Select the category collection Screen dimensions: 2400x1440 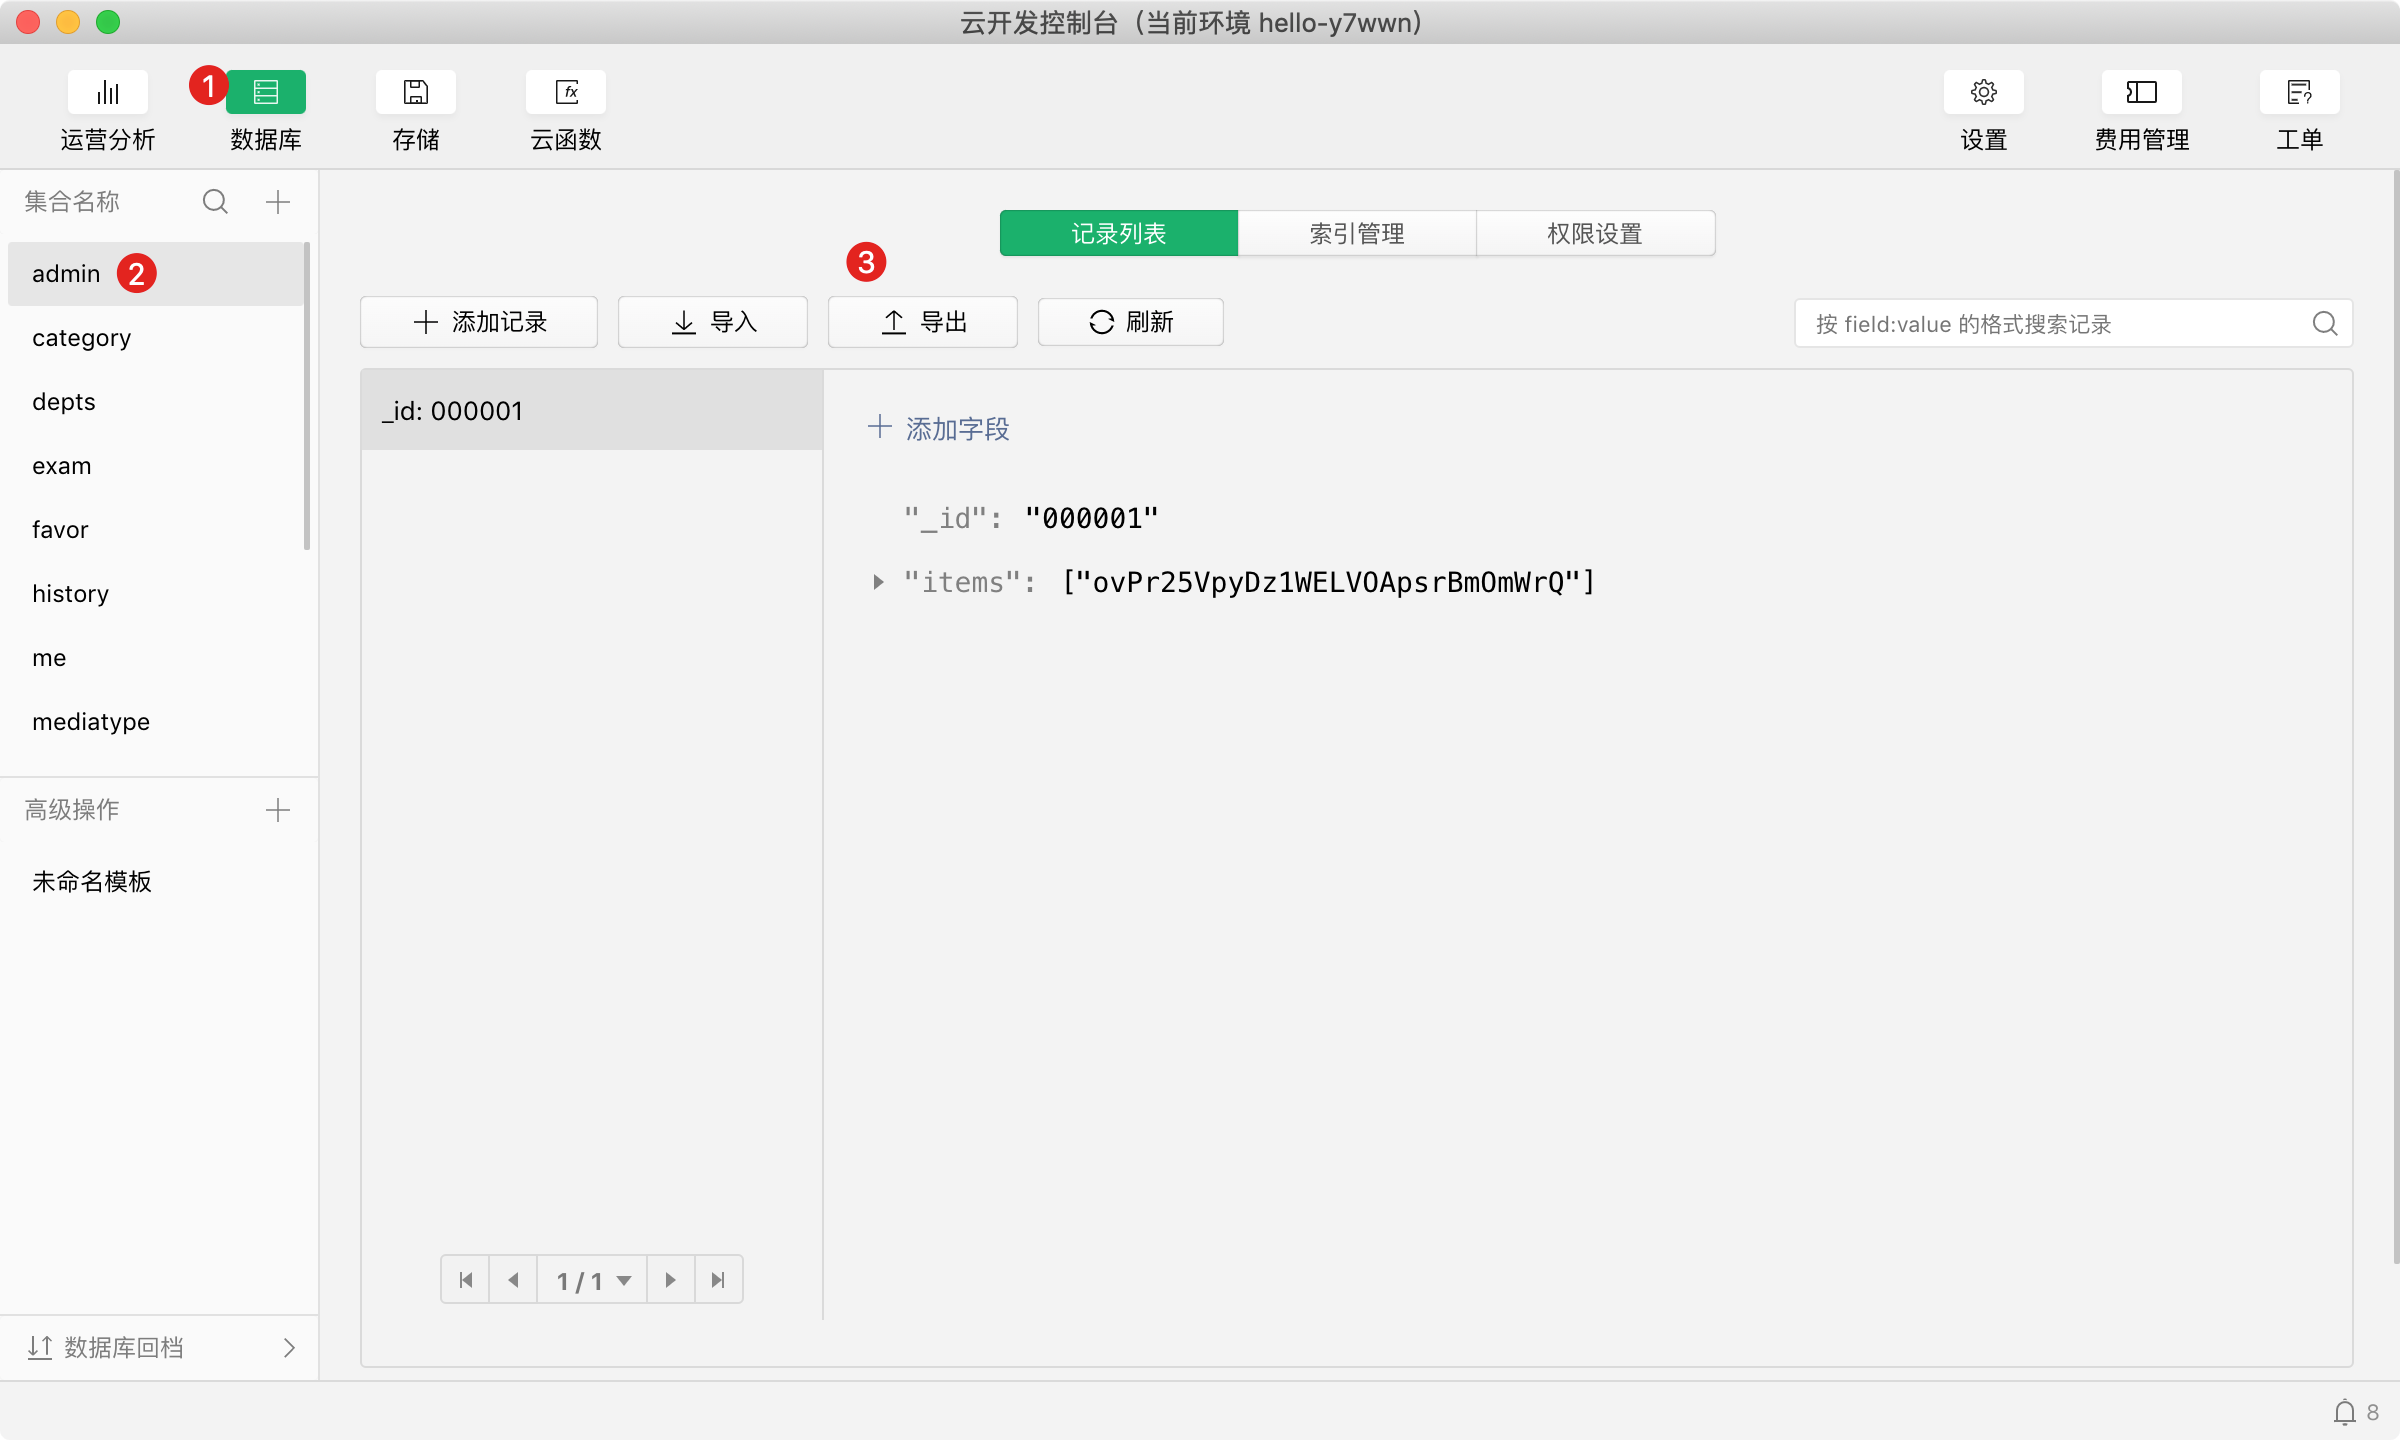pos(81,338)
